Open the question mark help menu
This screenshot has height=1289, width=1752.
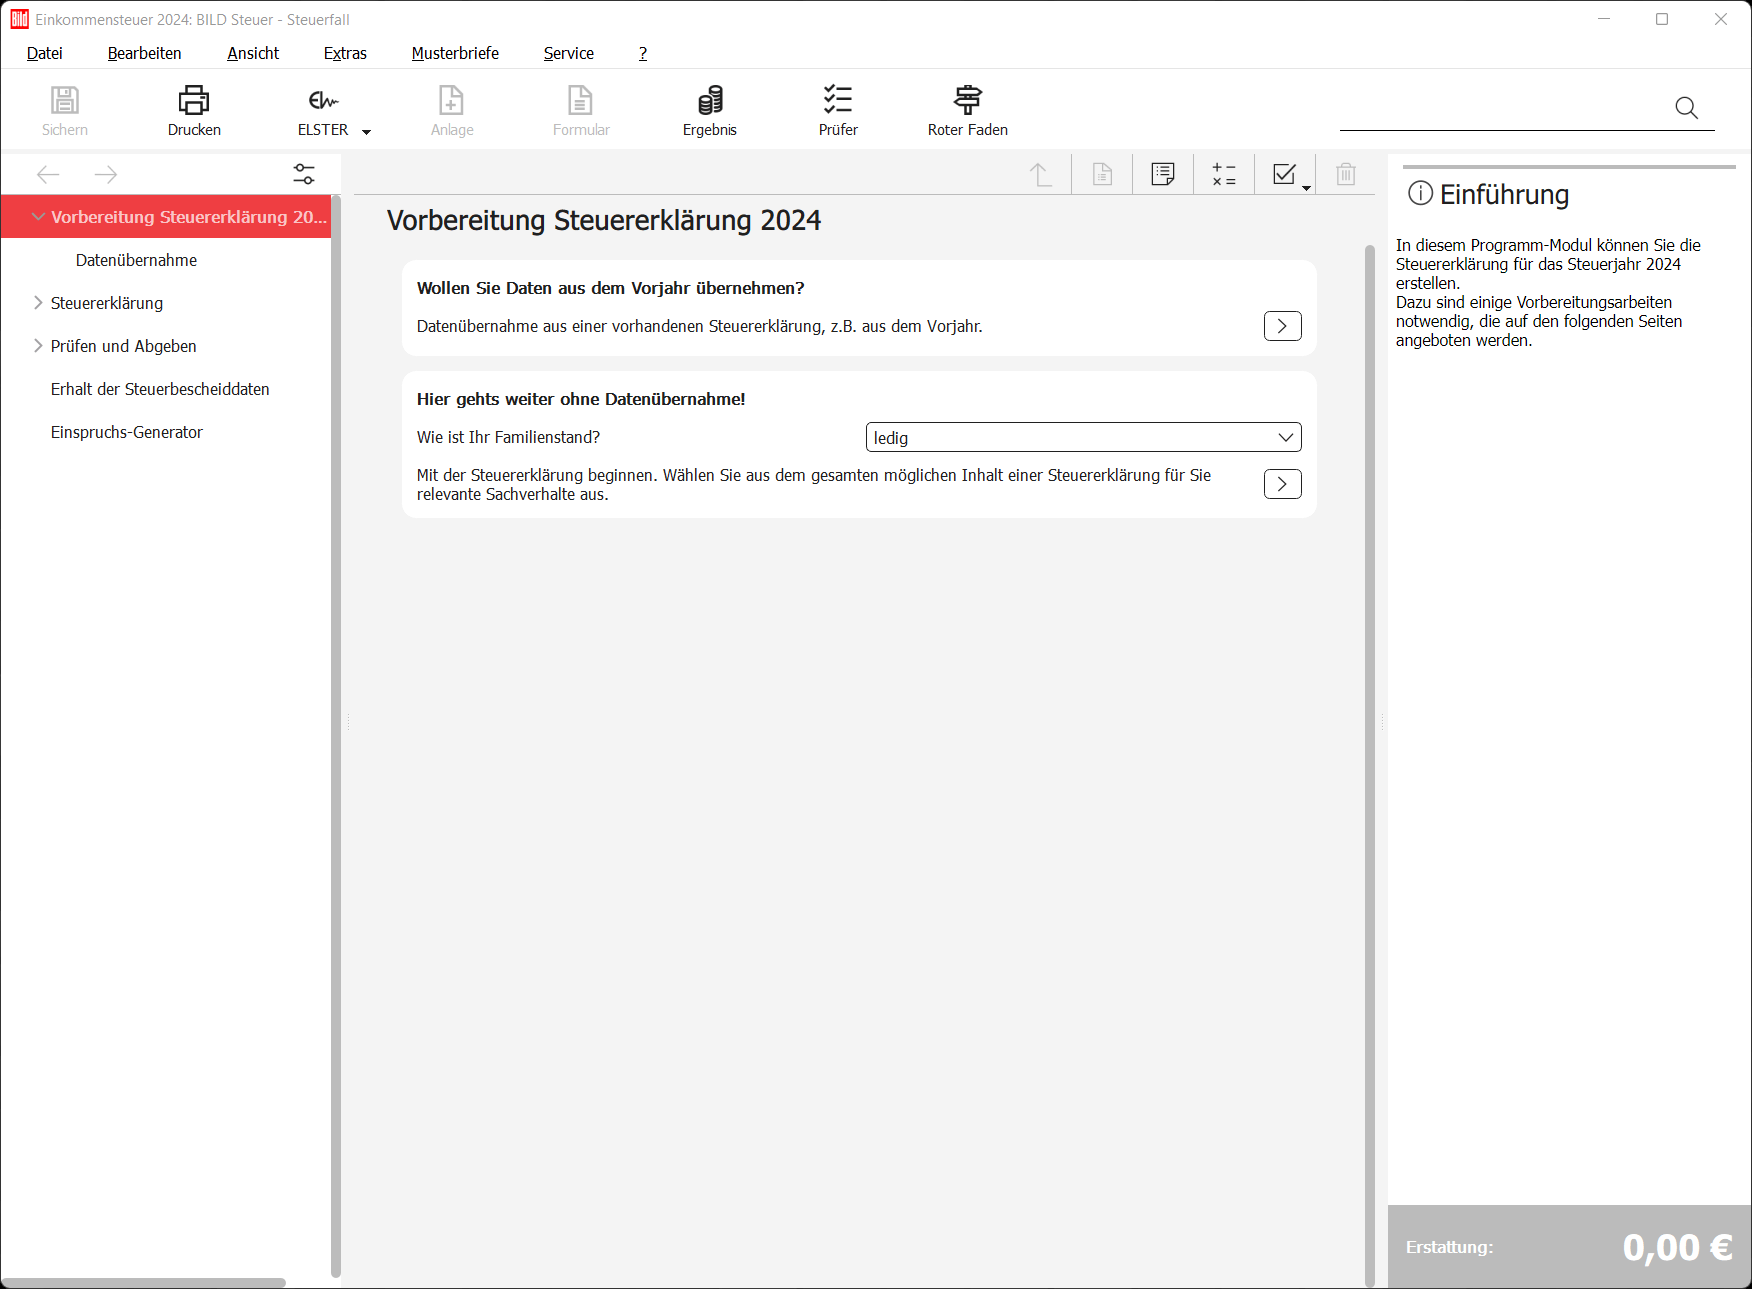643,53
